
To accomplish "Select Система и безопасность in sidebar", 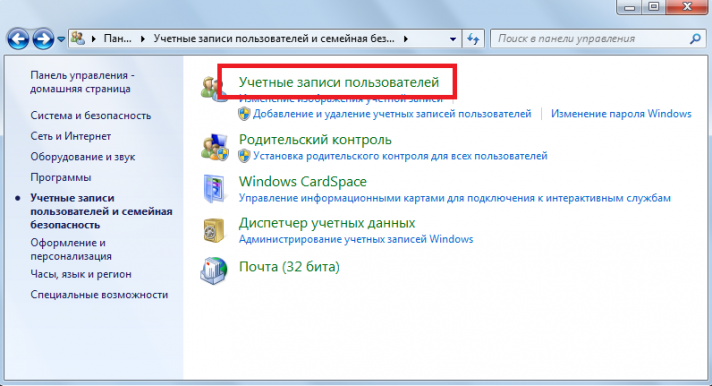I will 91,115.
